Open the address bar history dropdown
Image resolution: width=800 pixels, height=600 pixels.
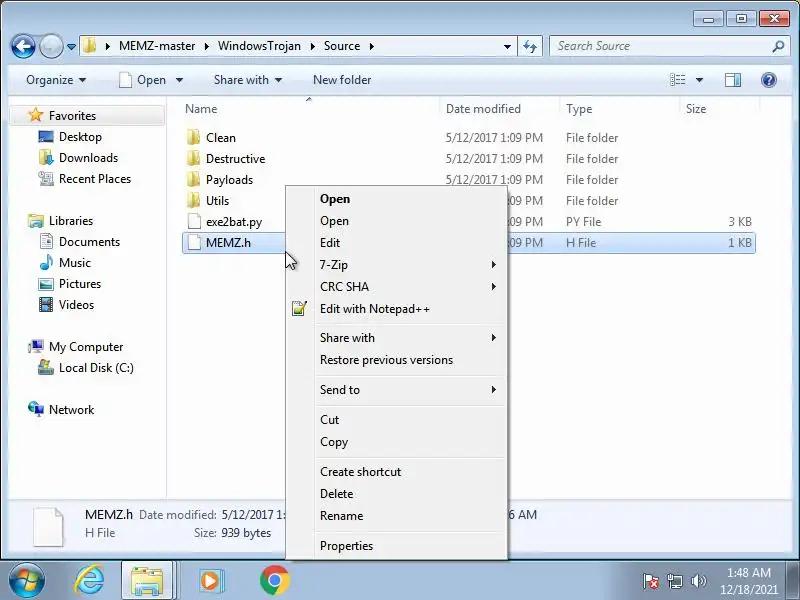tap(507, 46)
